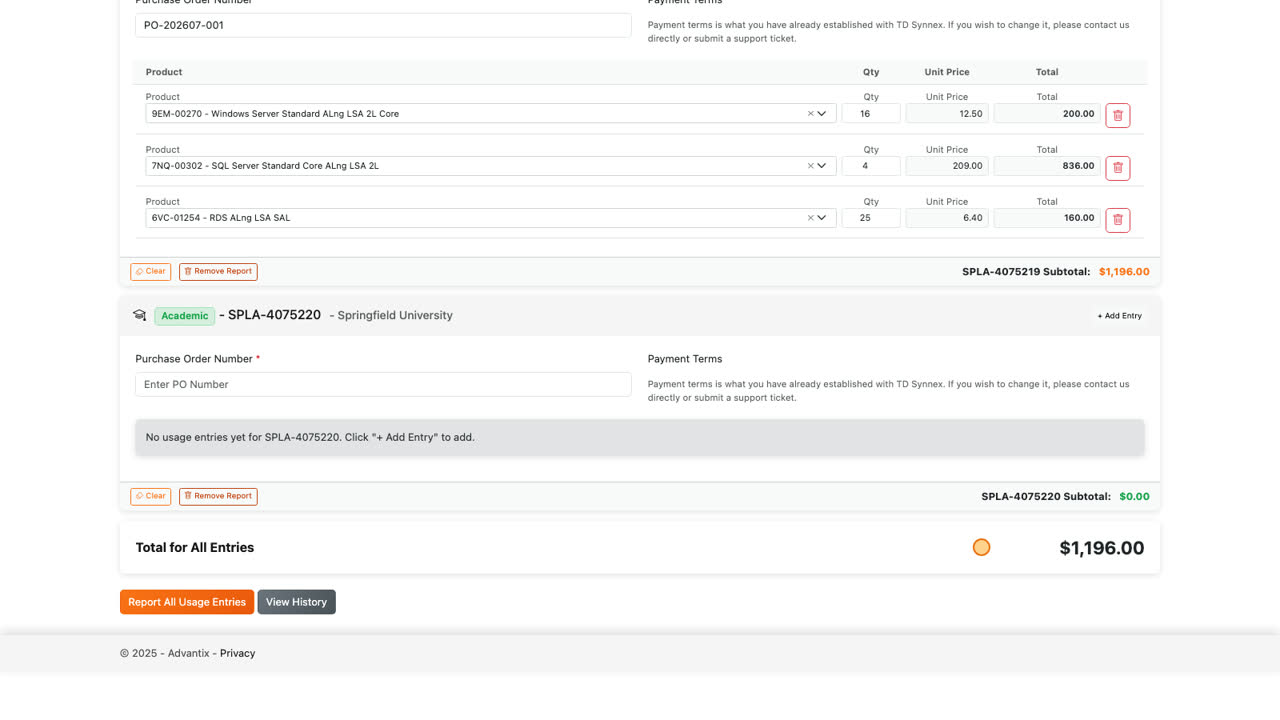Clear the SQL Server Standard Core selection
This screenshot has height=720, width=1280.
(810, 166)
